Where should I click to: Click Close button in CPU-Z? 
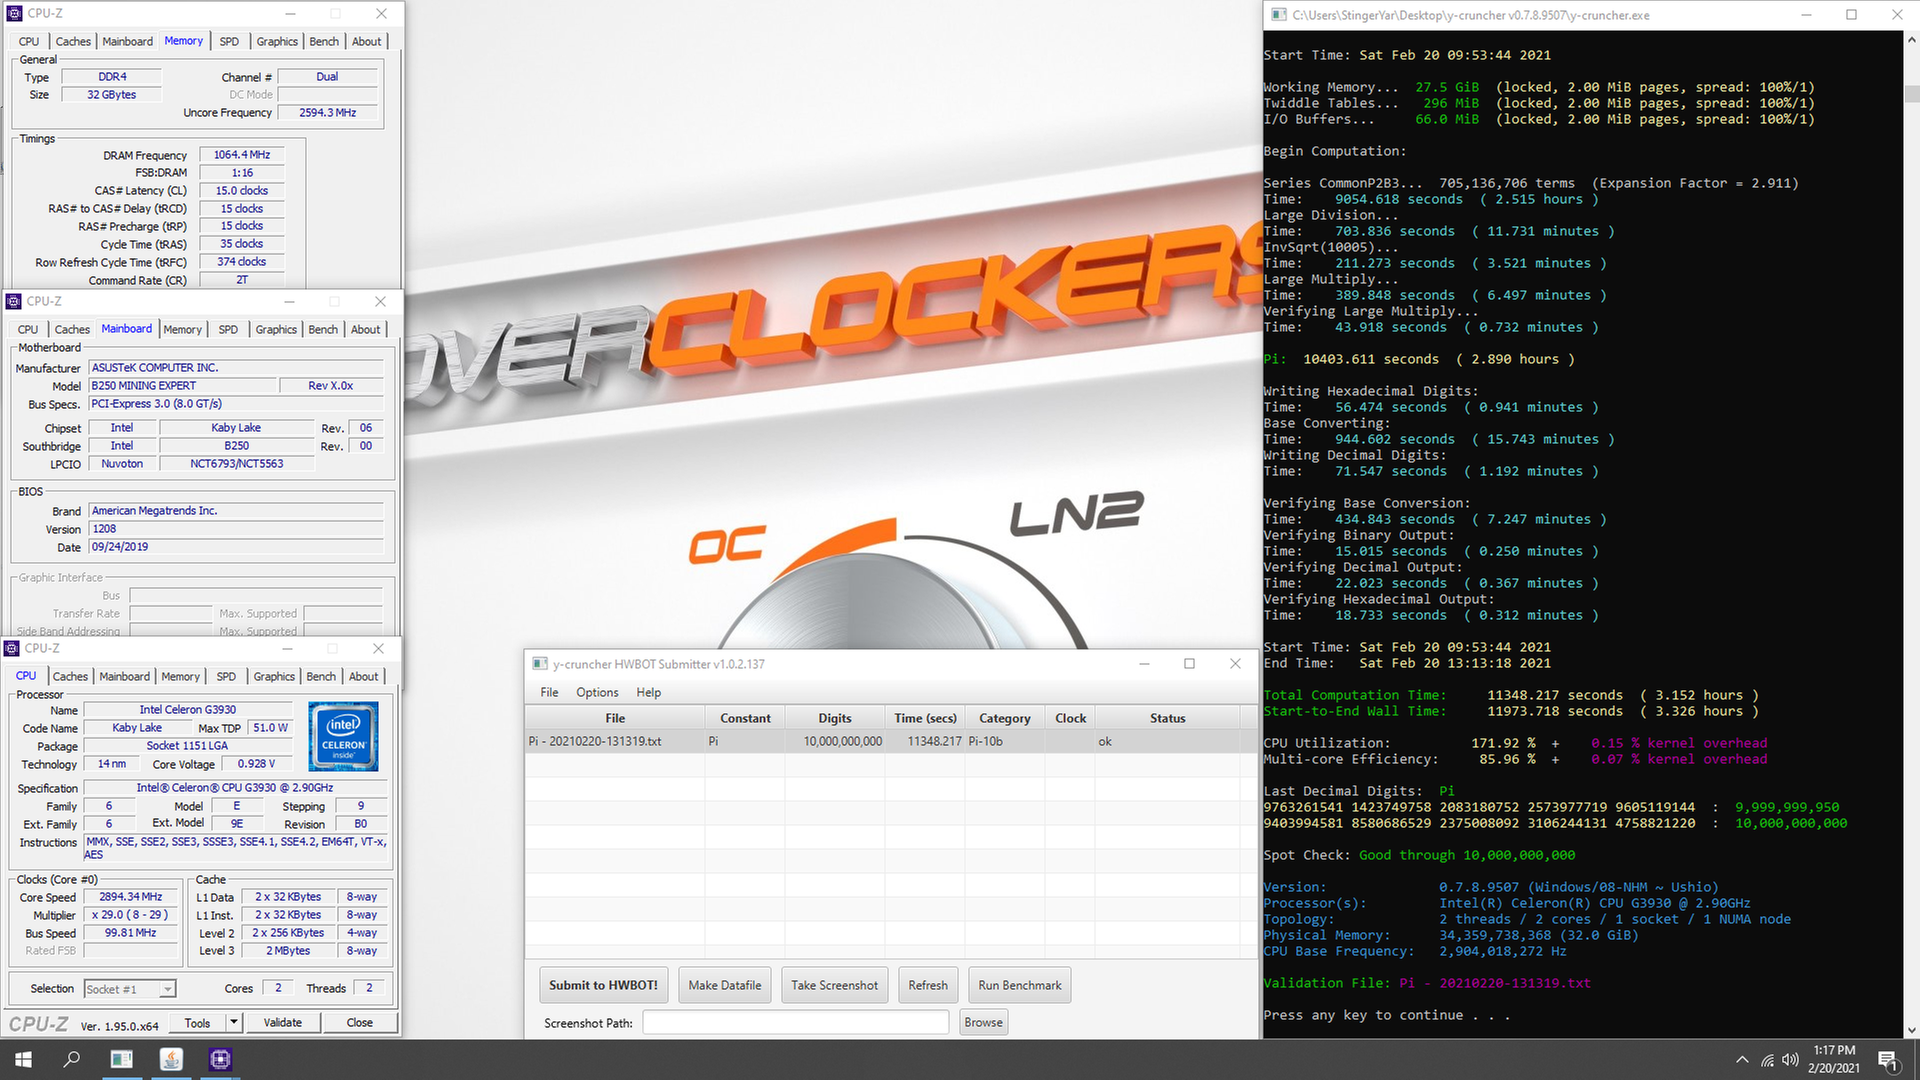(360, 1022)
